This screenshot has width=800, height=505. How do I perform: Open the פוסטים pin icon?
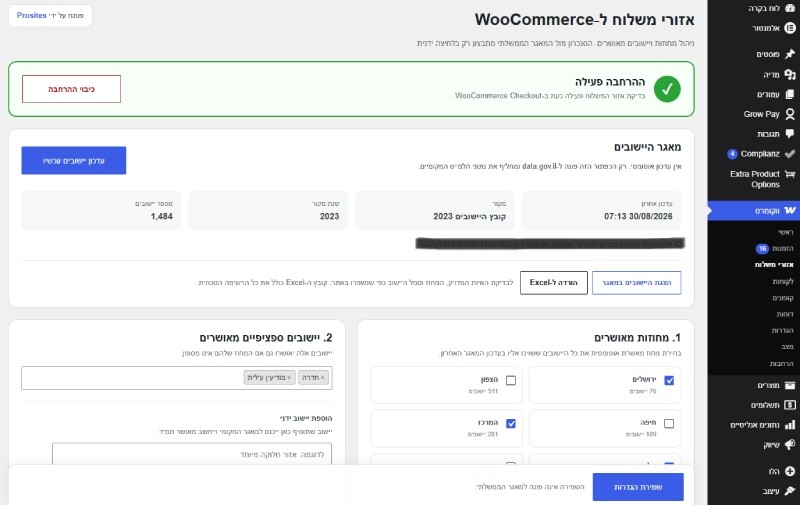tap(790, 54)
